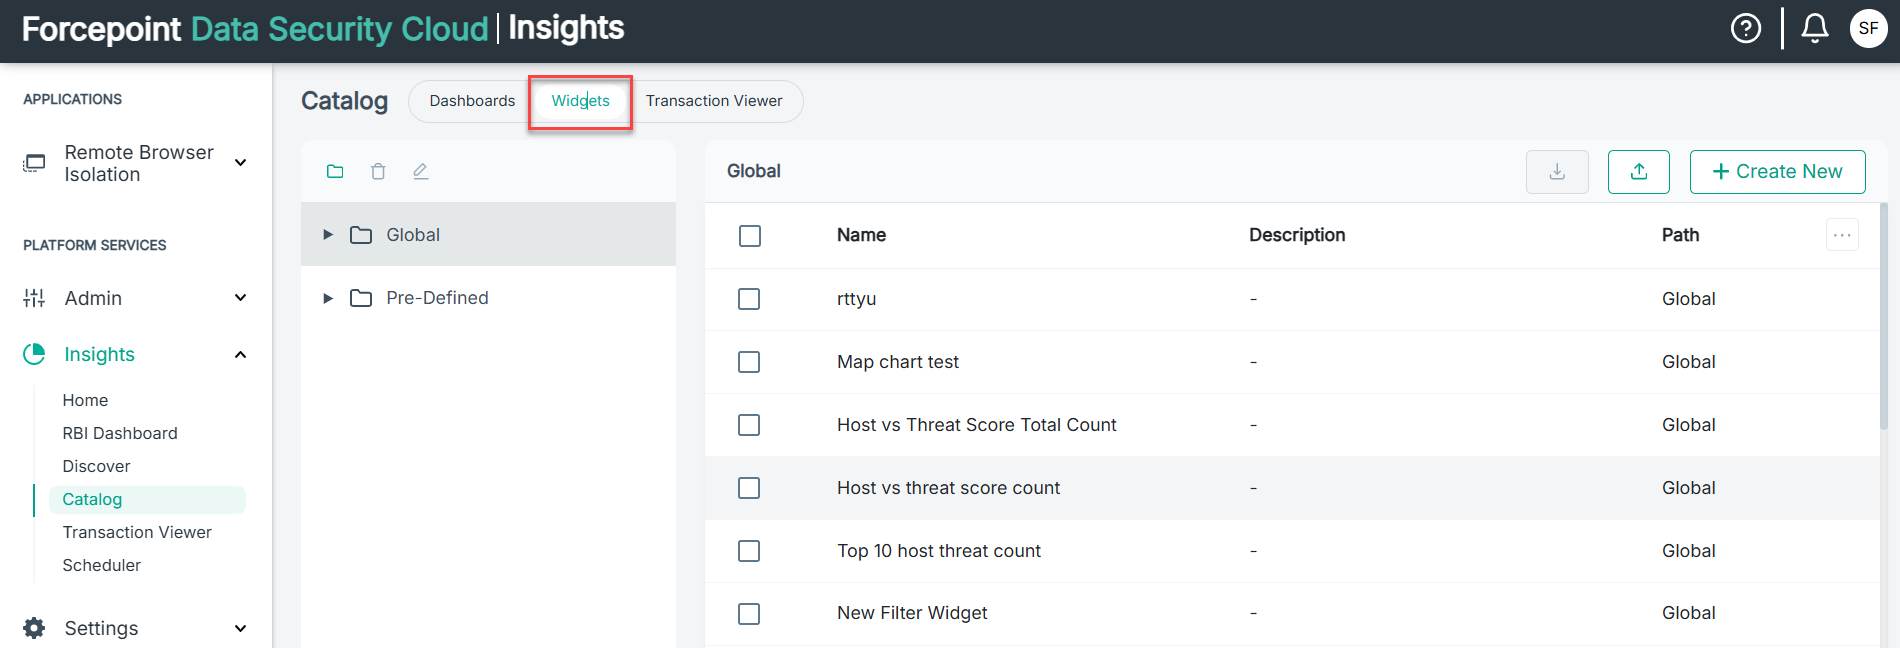Click Remote Browser Isolation label
1900x648 pixels.
click(x=139, y=163)
